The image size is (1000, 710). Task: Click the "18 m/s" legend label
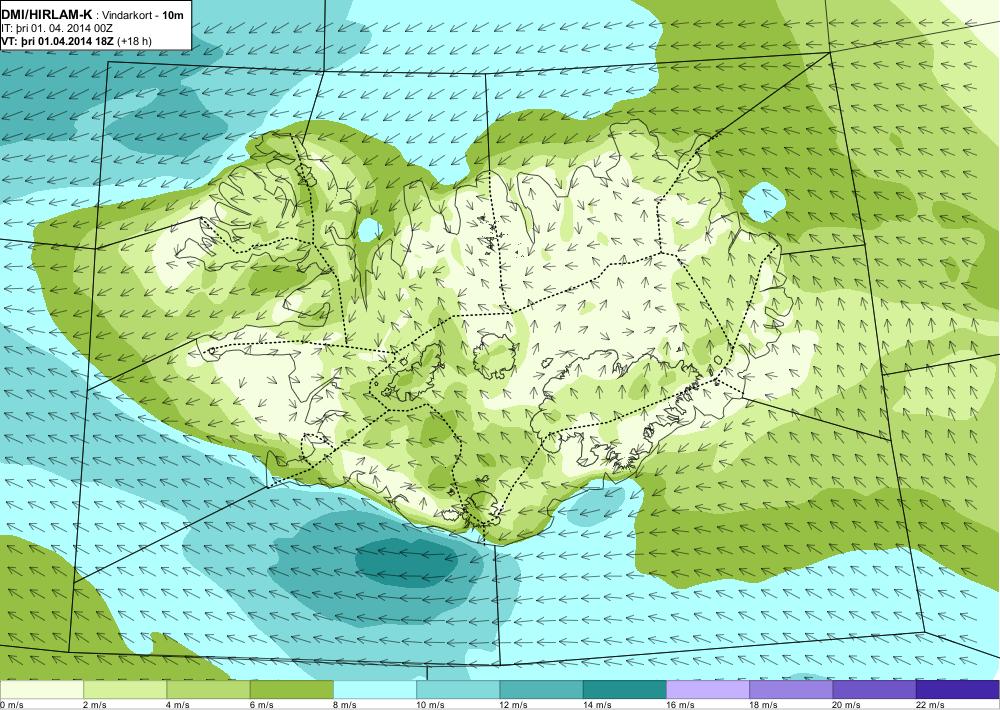pyautogui.click(x=763, y=705)
